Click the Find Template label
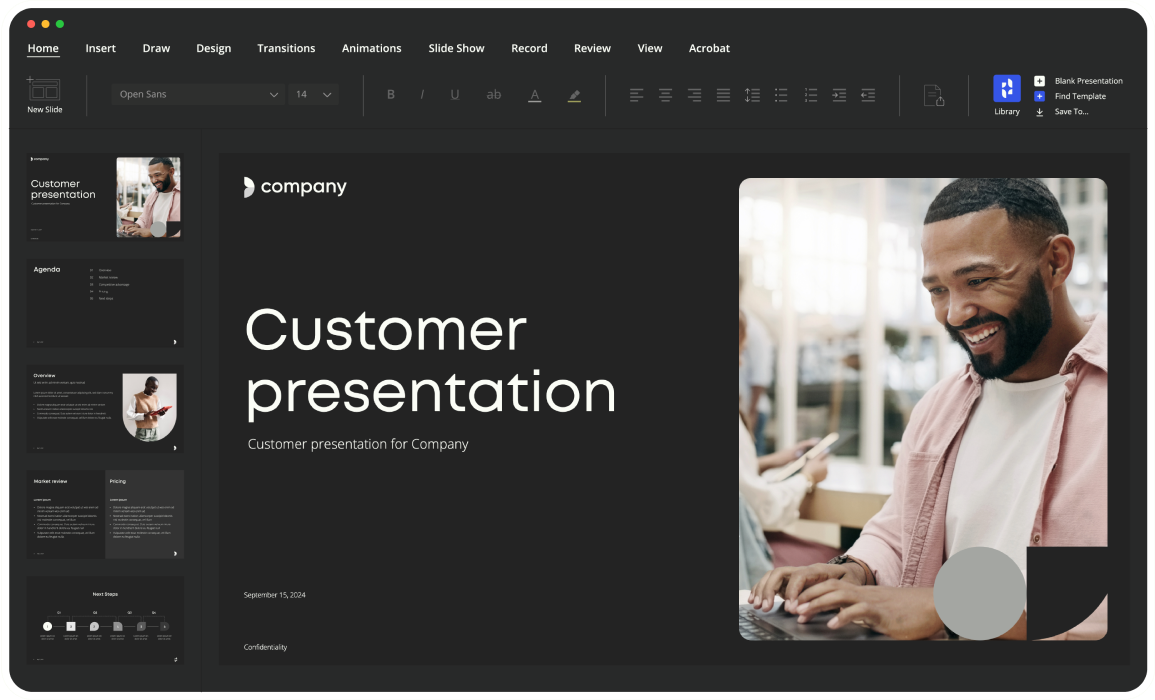Viewport: 1155px width, 700px height. click(x=1080, y=97)
